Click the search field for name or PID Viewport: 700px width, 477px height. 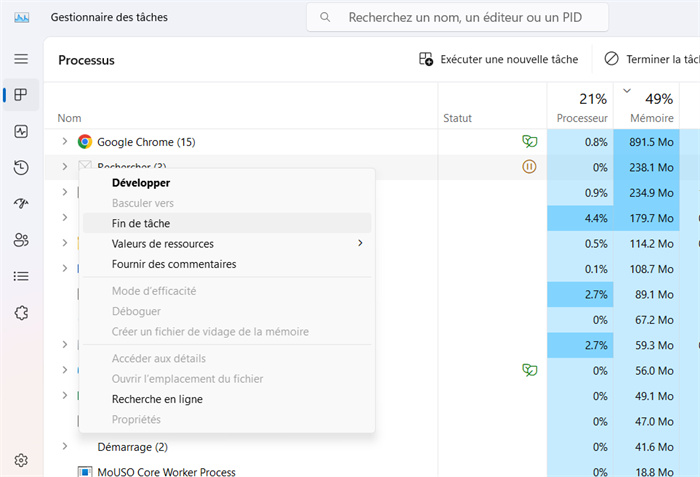(x=458, y=17)
